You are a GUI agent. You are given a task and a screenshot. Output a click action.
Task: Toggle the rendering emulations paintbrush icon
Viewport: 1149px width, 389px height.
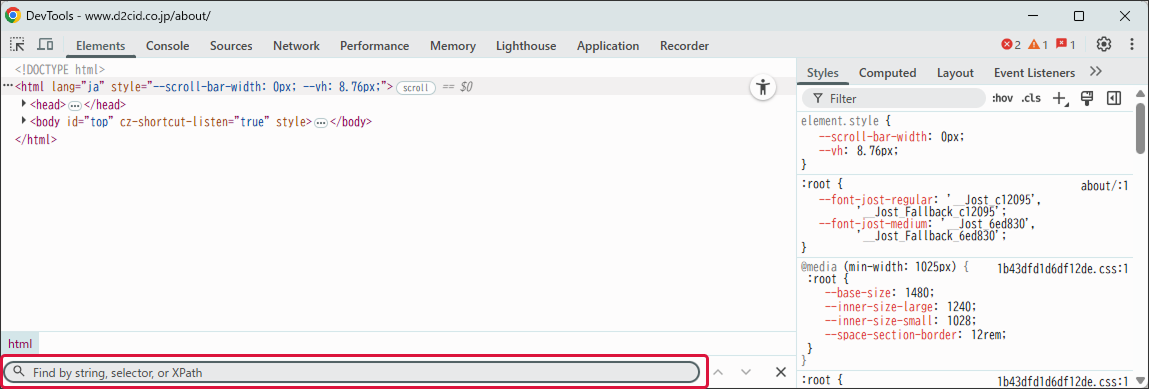tap(1087, 98)
